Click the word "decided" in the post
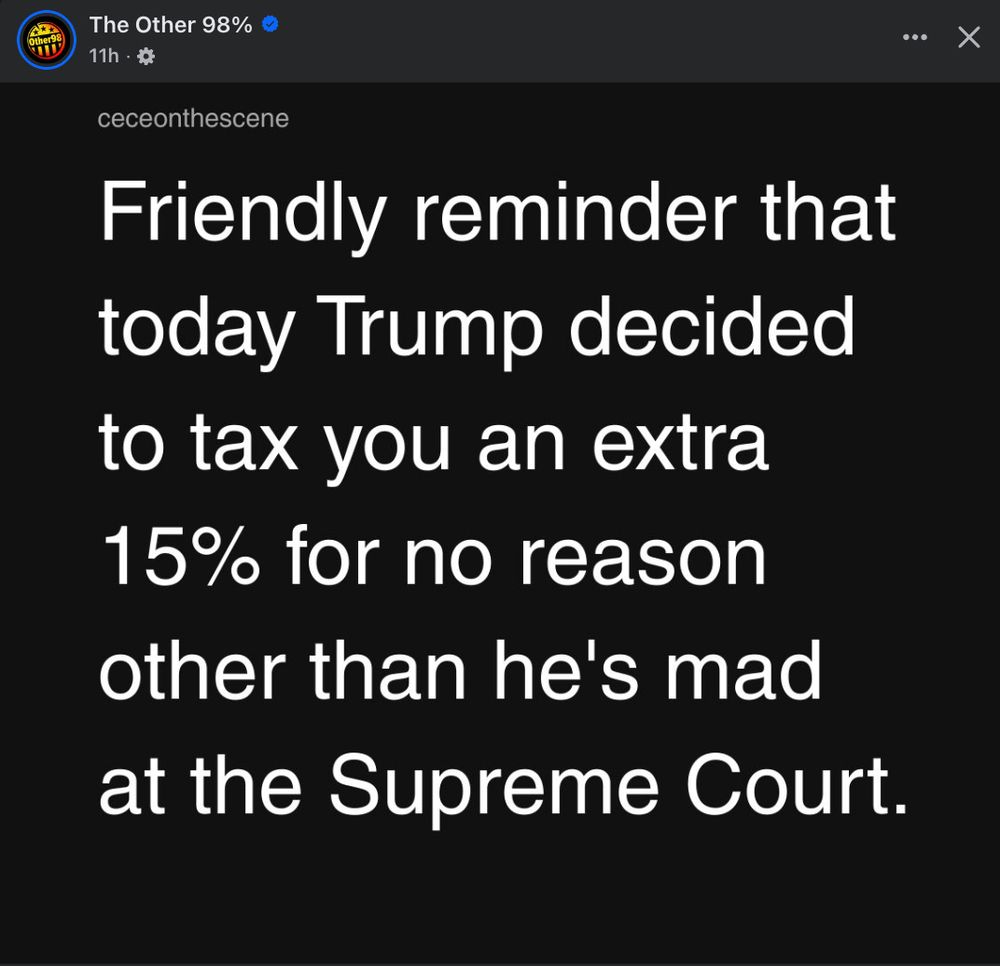Screen dimensions: 1000x966 point(712,329)
